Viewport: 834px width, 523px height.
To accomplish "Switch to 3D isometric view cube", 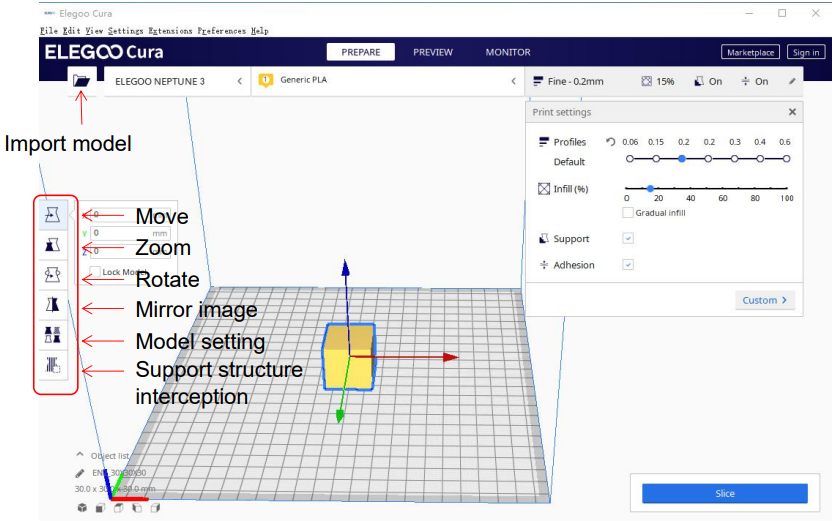I will (82, 508).
